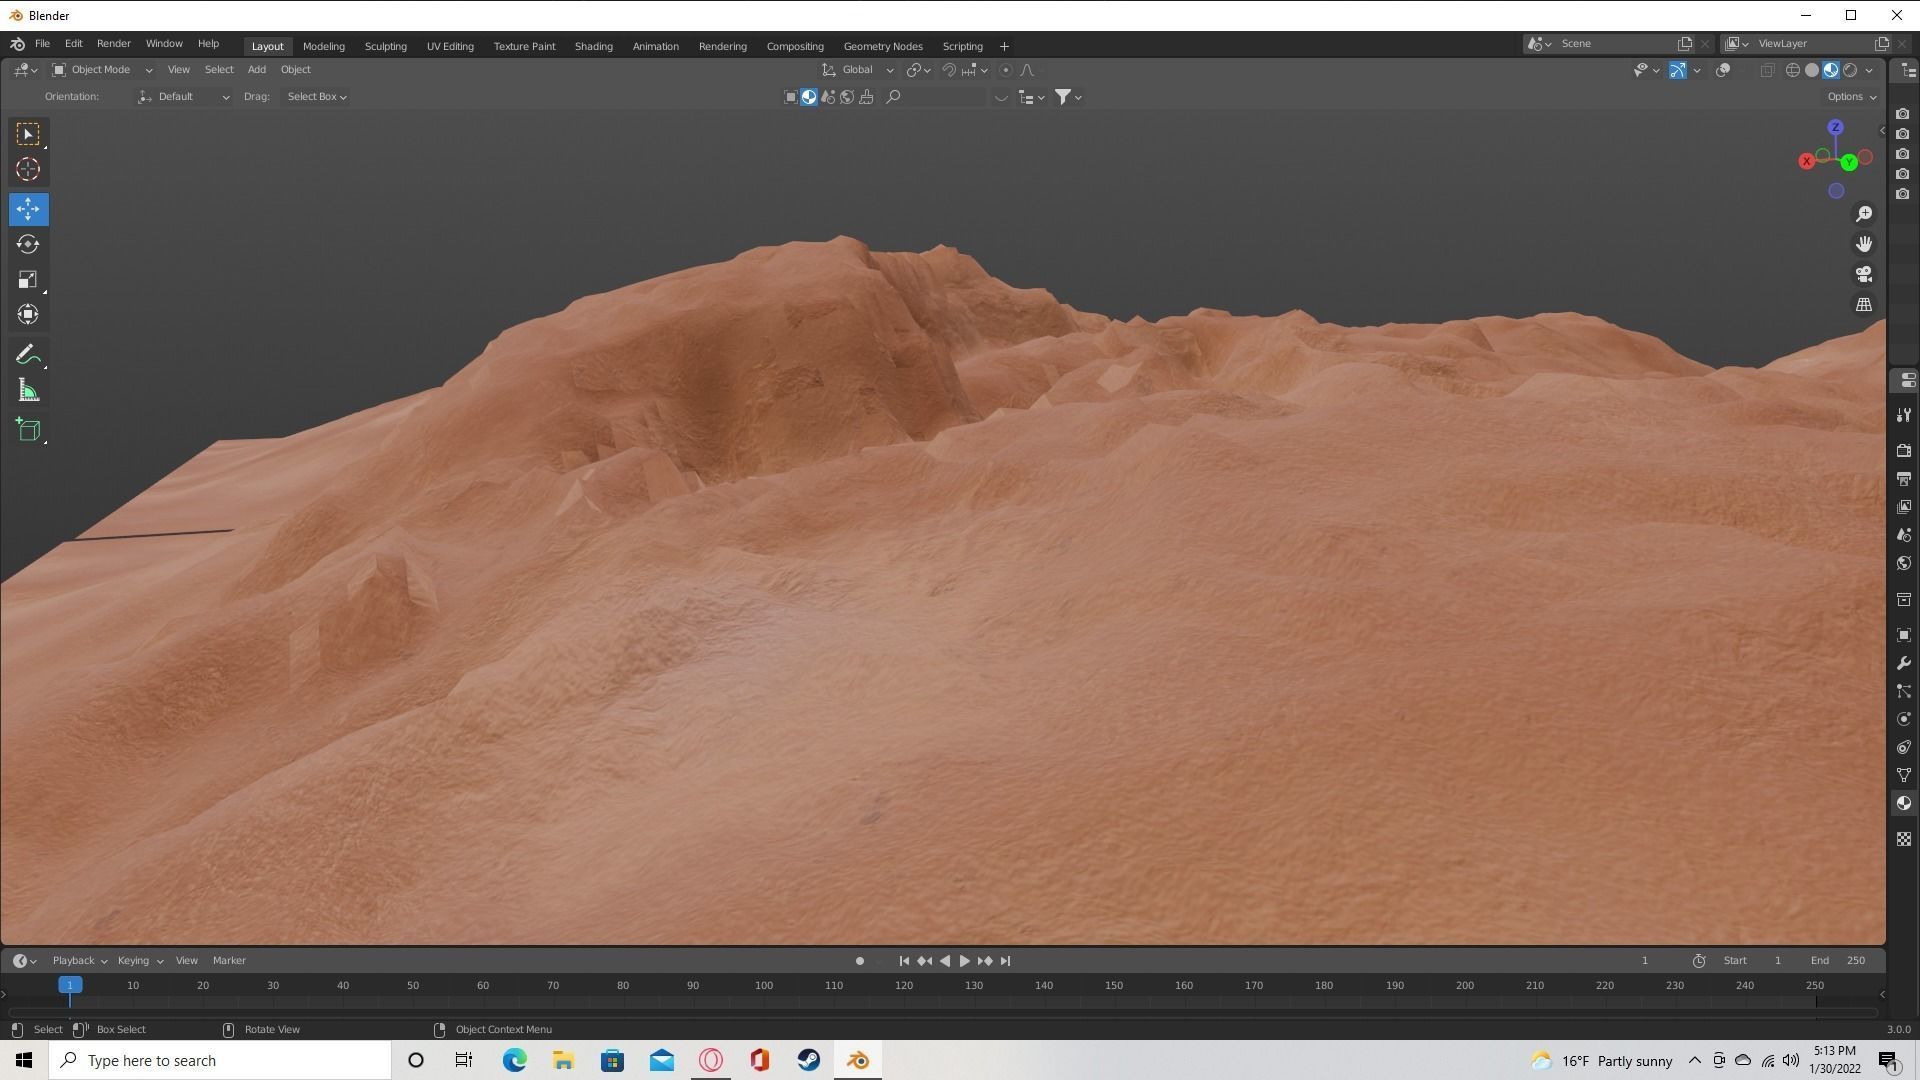The image size is (1920, 1080).
Task: Select the combined Transform tool
Action: [28, 314]
